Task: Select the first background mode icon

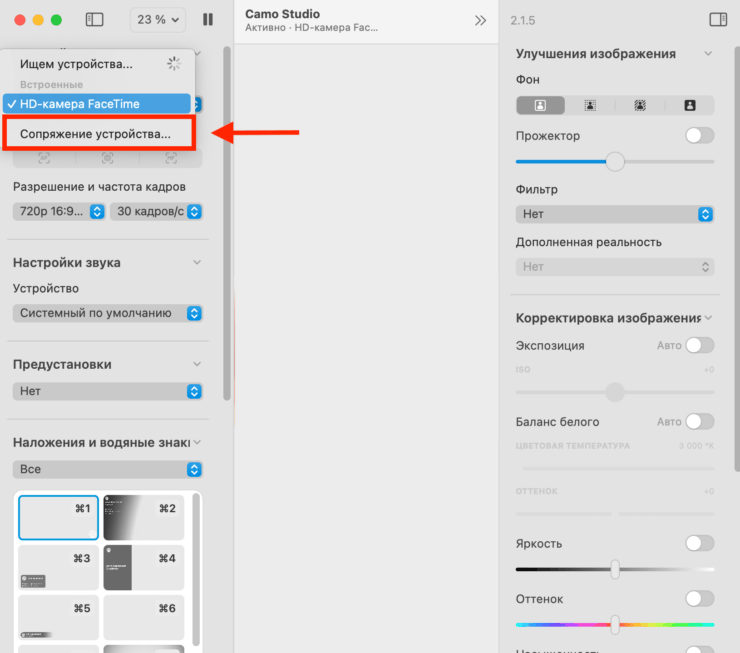Action: point(541,105)
